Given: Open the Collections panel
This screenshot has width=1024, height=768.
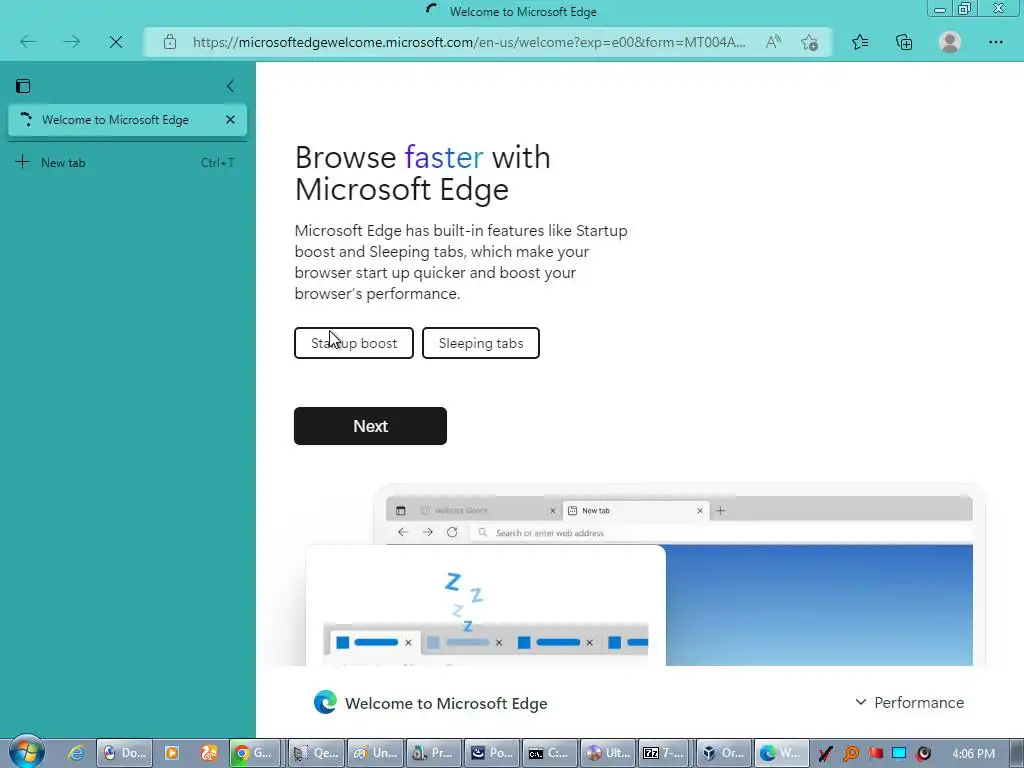Looking at the screenshot, I should [x=904, y=42].
